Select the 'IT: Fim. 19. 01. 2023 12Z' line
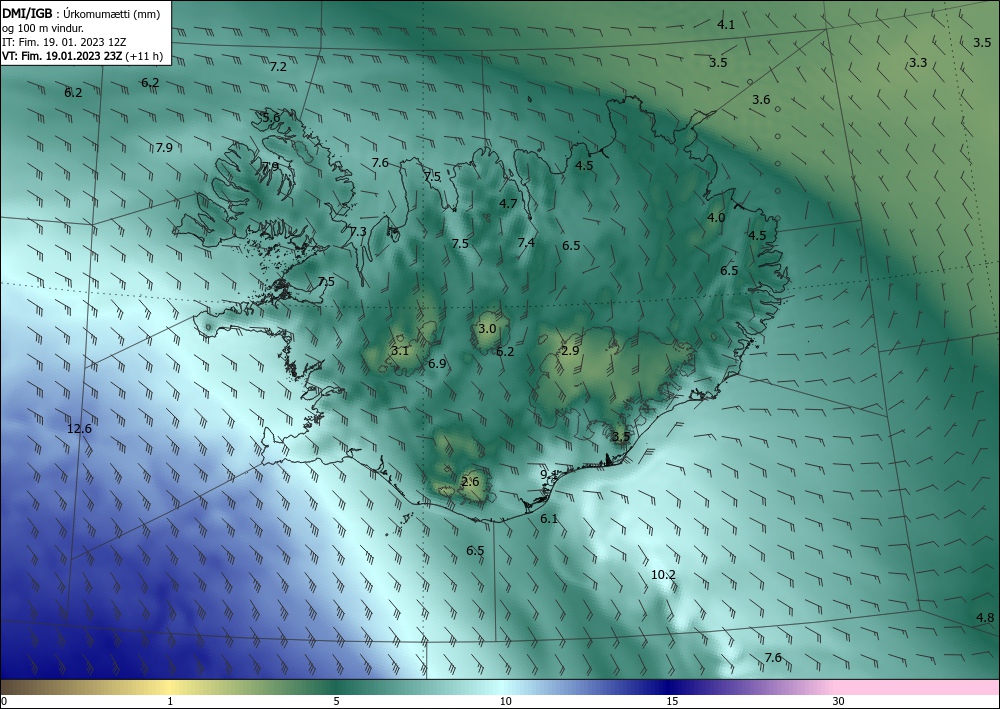 click(64, 42)
